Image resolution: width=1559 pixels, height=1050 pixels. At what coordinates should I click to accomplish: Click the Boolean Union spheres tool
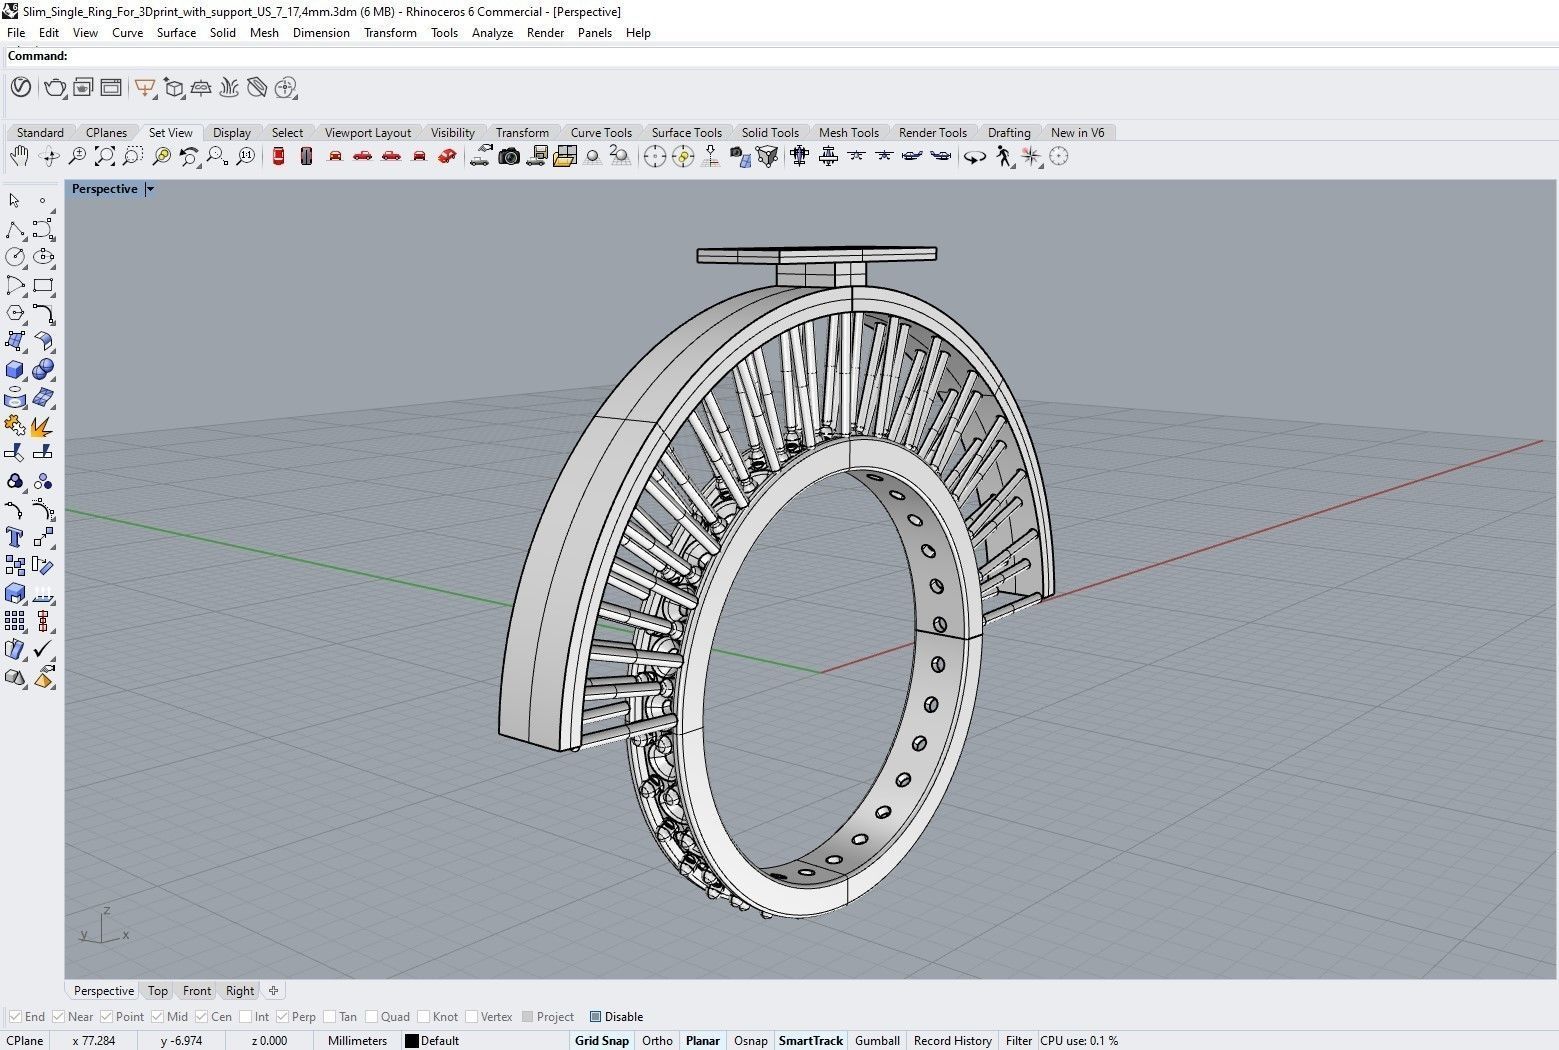pyautogui.click(x=43, y=369)
